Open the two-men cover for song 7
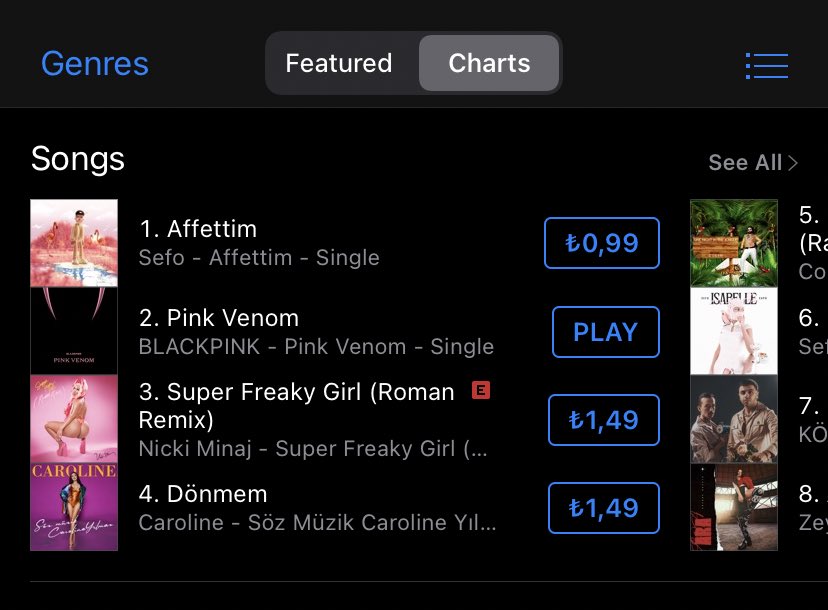This screenshot has height=610, width=828. (734, 419)
